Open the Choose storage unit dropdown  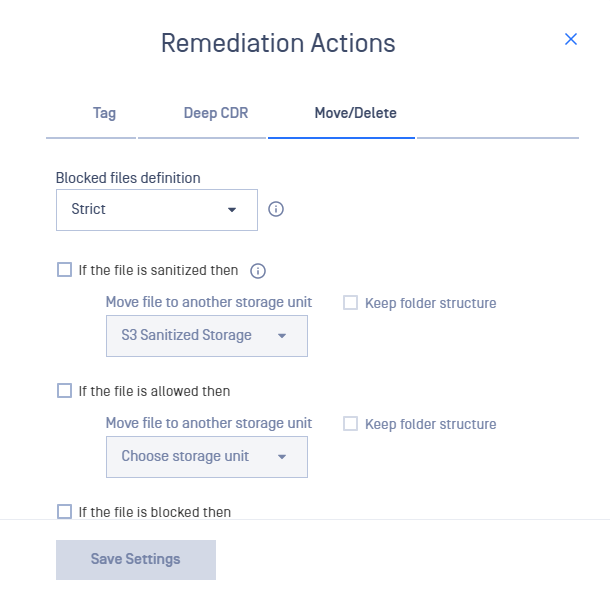click(207, 457)
